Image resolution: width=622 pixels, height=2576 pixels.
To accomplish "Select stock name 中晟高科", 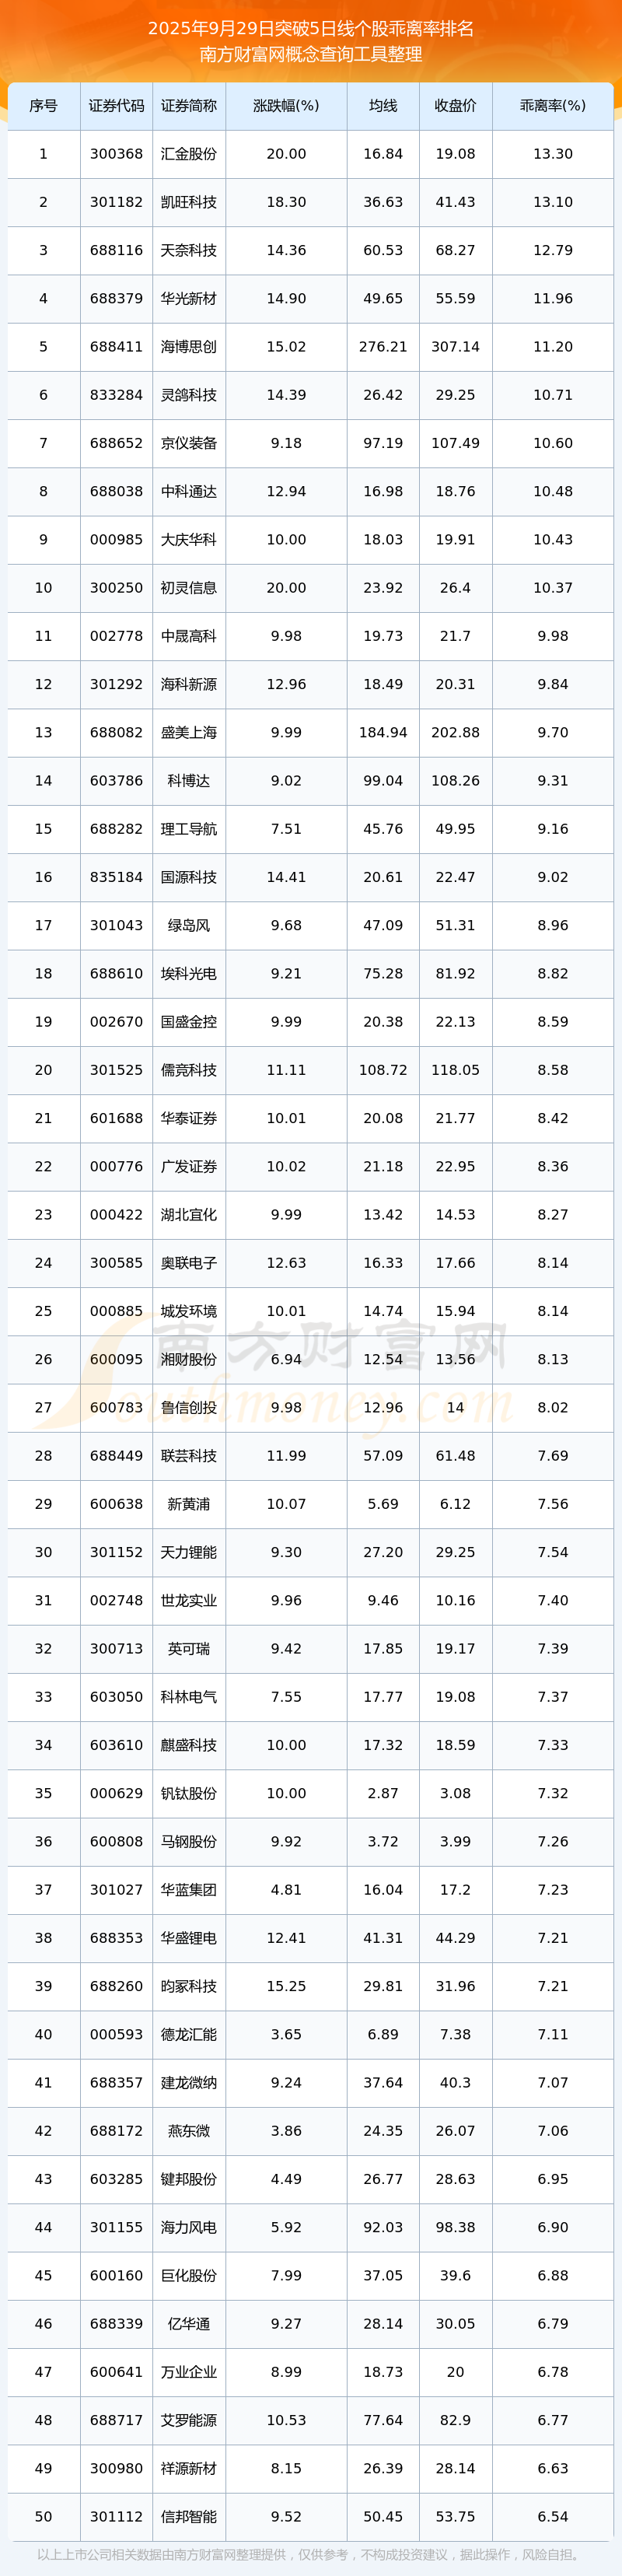I will 189,636.
